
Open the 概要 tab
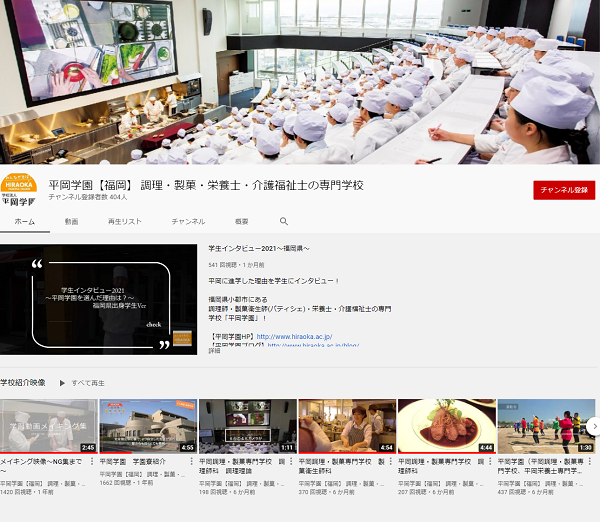point(241,222)
